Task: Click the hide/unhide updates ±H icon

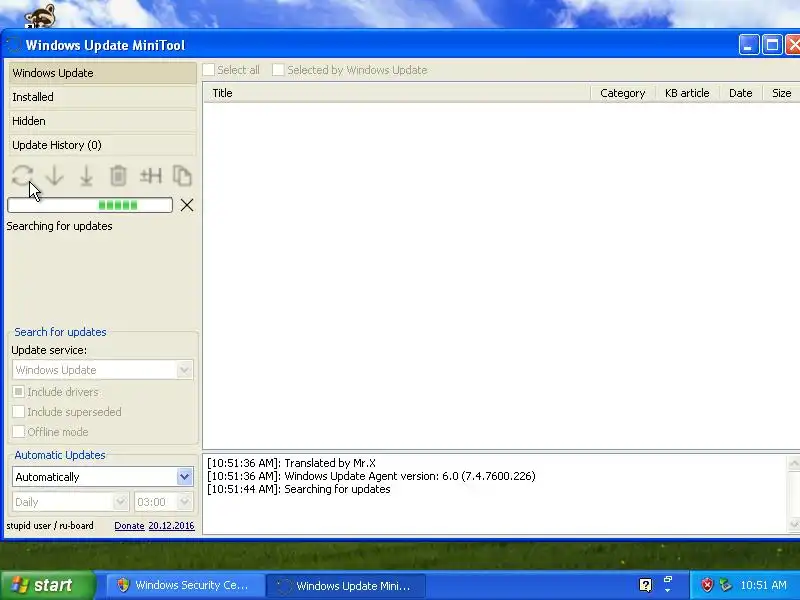Action: [151, 176]
